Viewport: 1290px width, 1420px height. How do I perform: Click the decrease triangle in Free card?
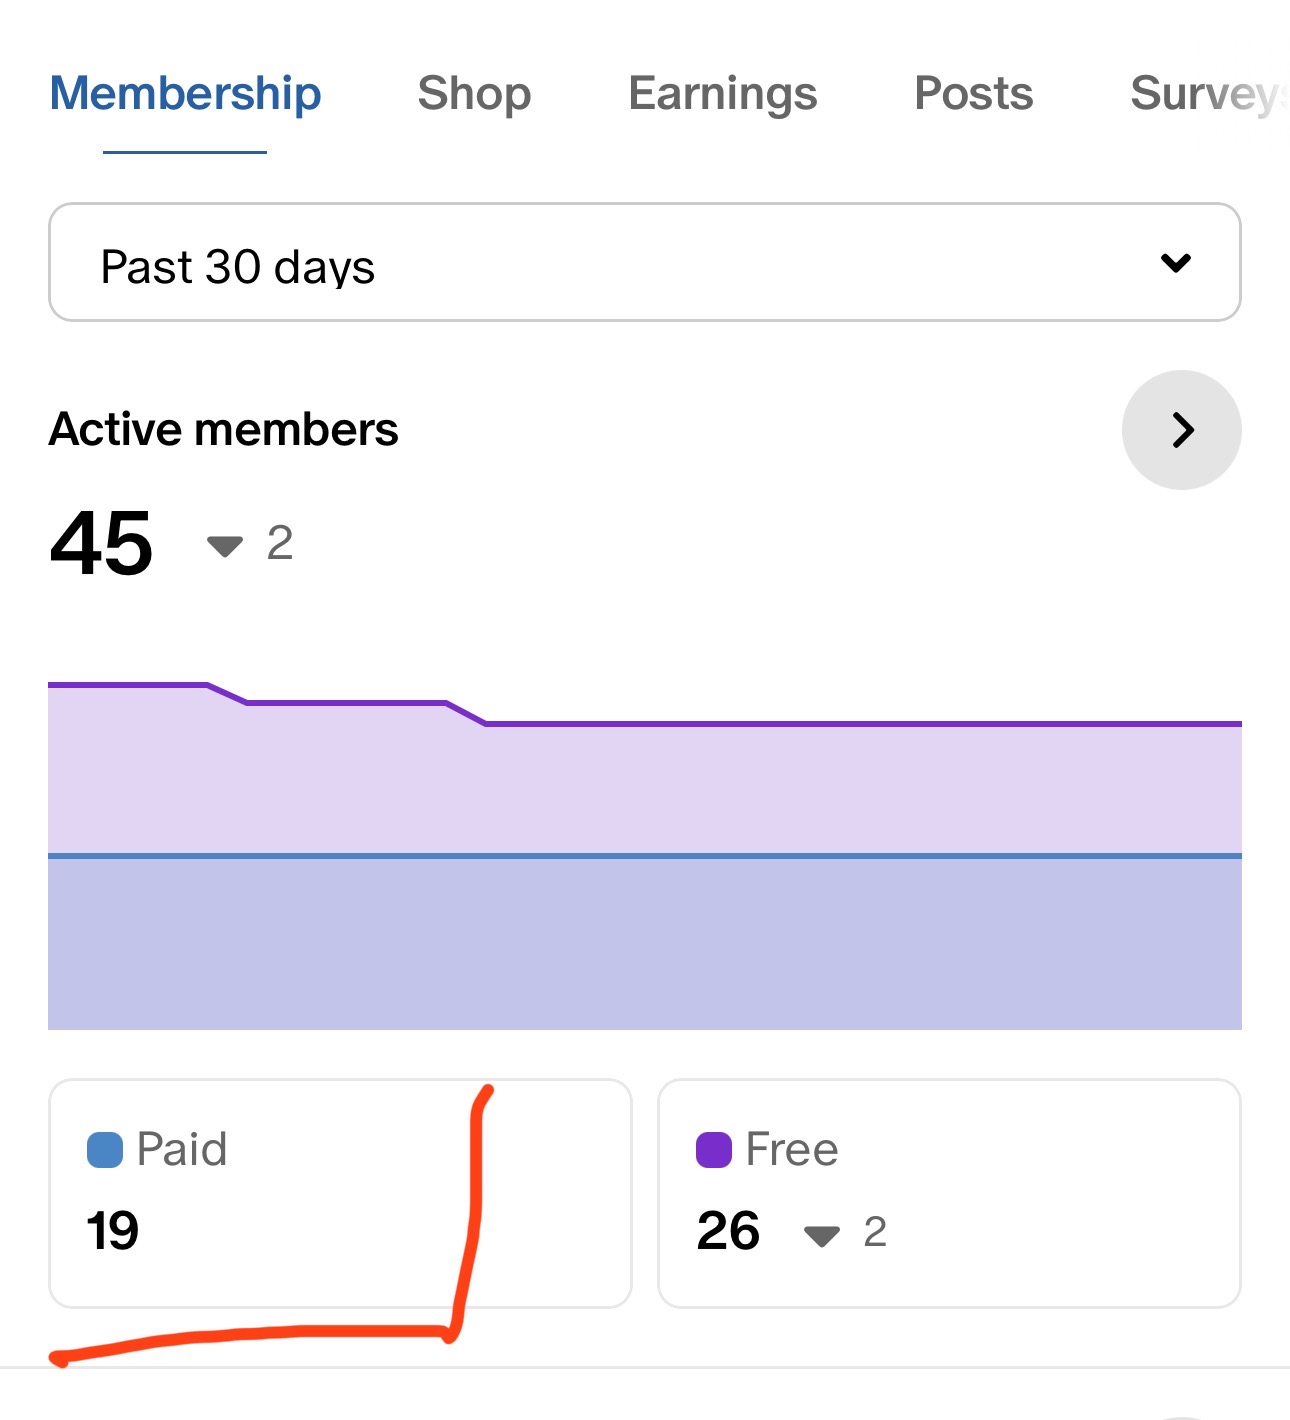pyautogui.click(x=822, y=1237)
